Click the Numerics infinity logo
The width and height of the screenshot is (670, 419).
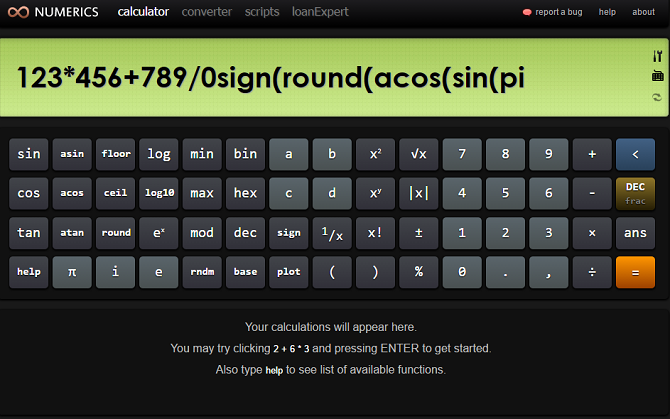(18, 12)
